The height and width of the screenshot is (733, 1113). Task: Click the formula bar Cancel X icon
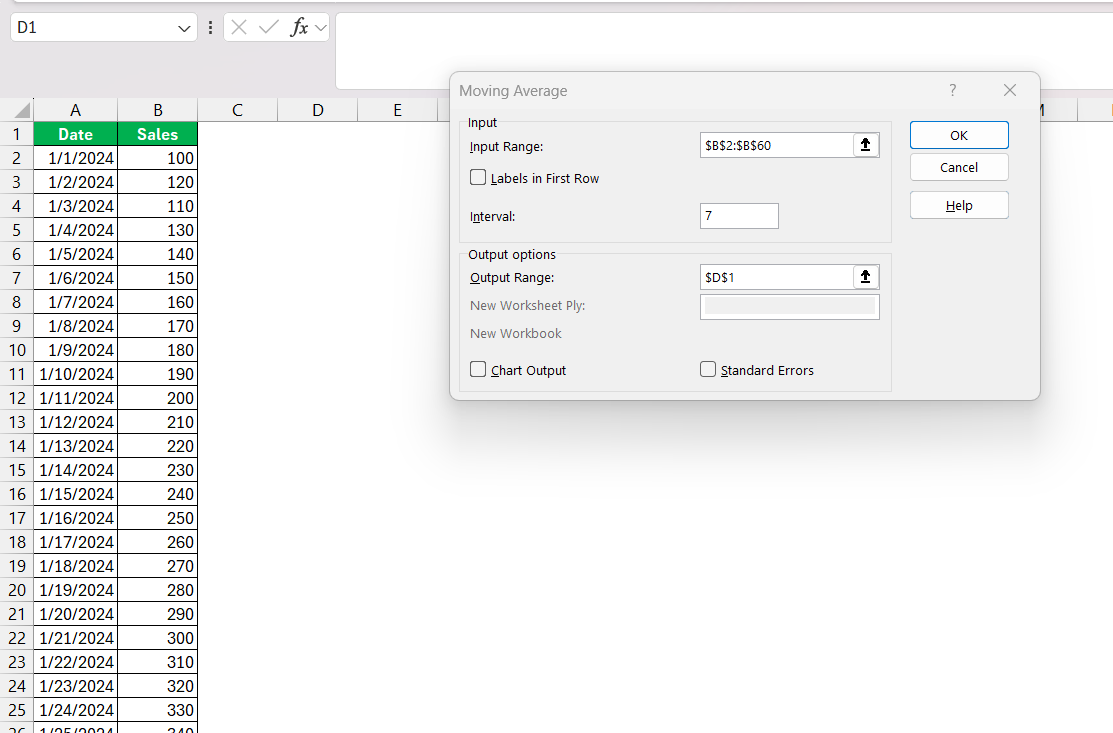coord(239,28)
